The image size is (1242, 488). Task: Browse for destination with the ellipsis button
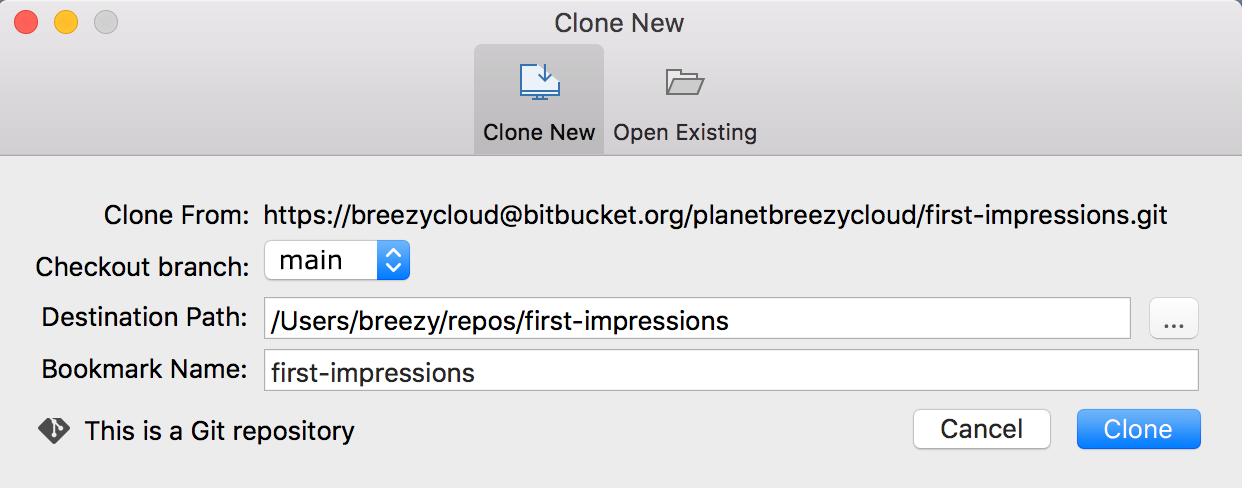1174,319
